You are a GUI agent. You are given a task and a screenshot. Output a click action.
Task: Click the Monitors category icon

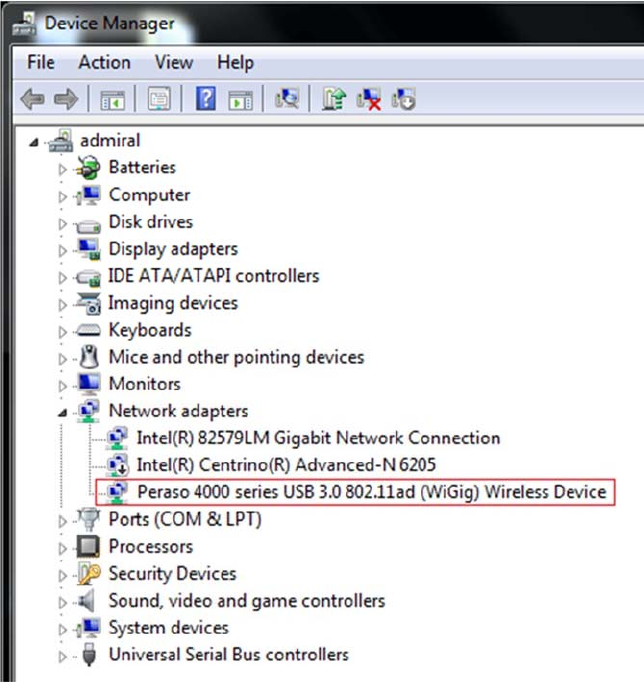89,384
